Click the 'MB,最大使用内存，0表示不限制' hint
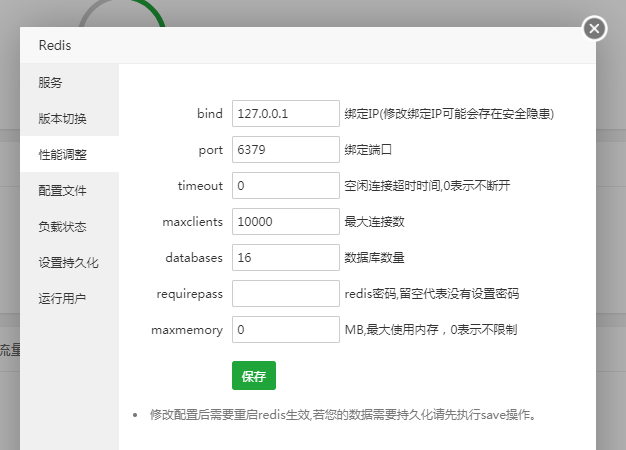Viewport: 626px width, 450px height. pos(431,330)
